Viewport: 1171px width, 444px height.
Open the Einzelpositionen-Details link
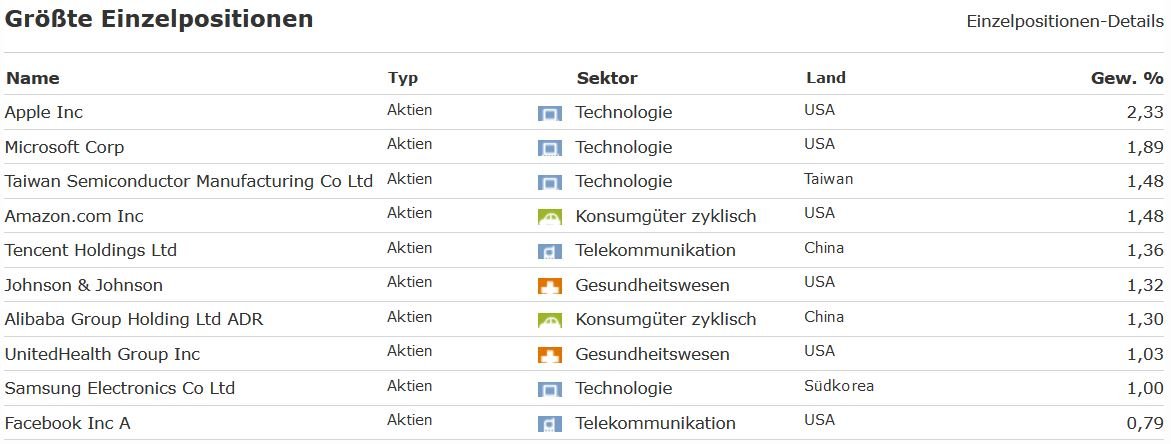[1065, 21]
